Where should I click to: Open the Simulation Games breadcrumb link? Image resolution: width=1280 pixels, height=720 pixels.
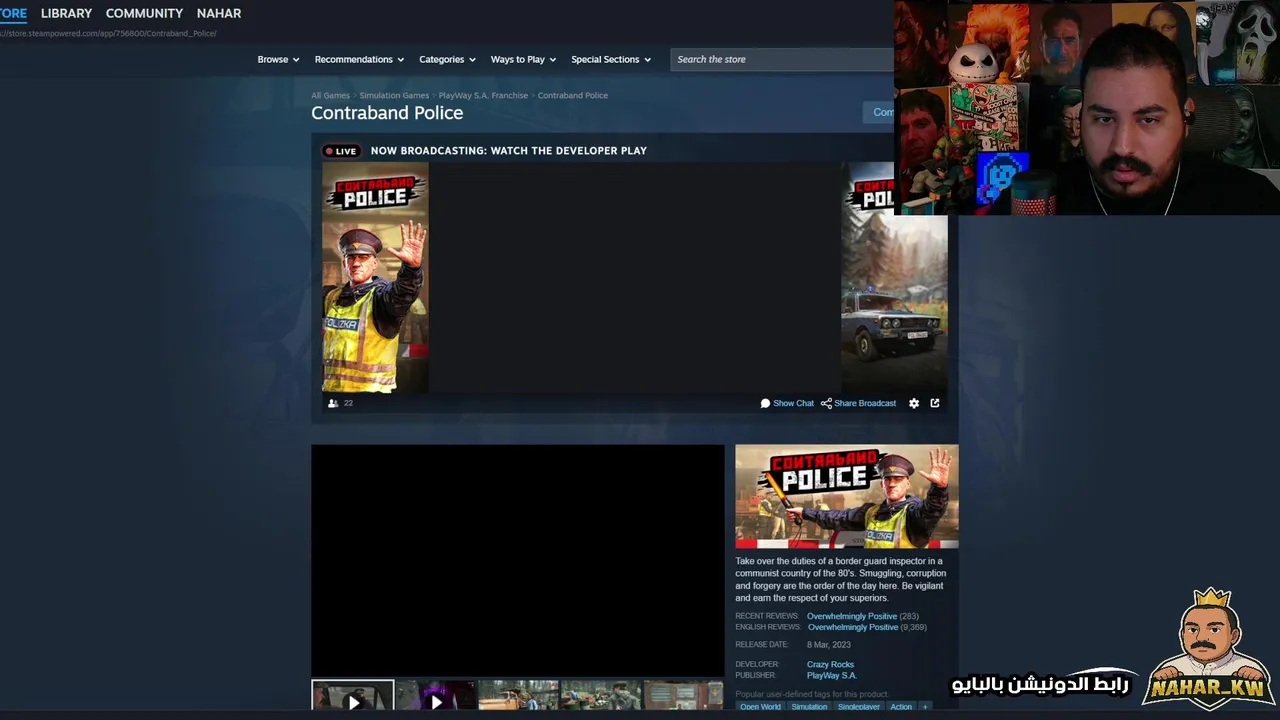pyautogui.click(x=394, y=96)
